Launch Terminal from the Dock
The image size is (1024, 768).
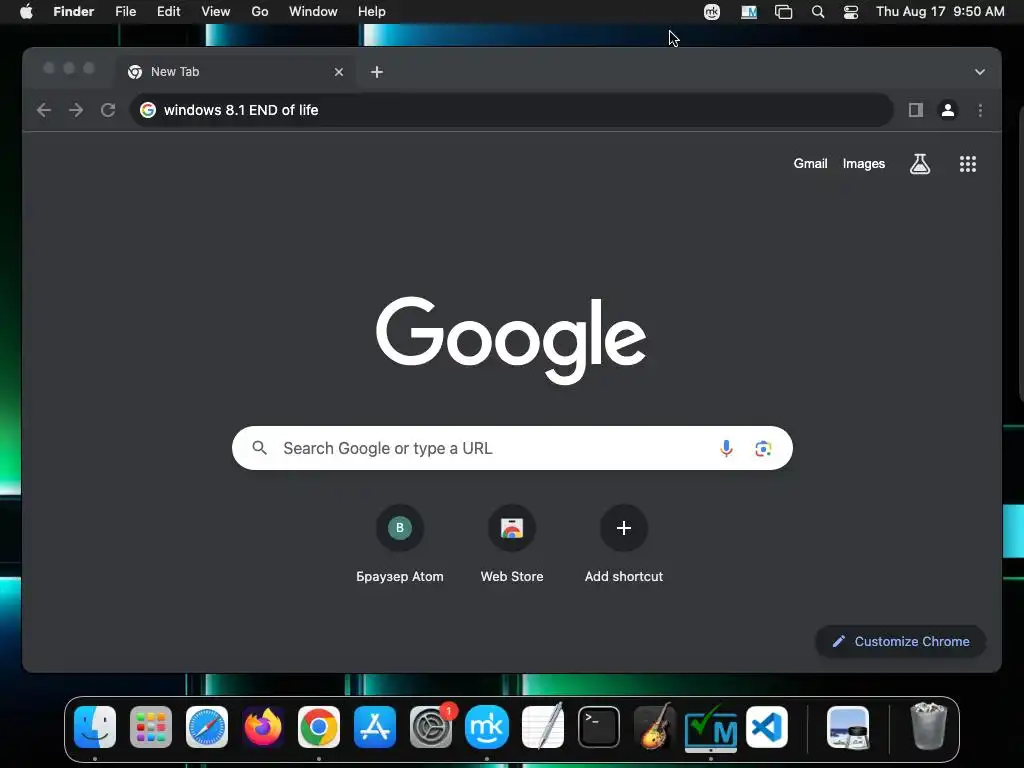(x=599, y=727)
